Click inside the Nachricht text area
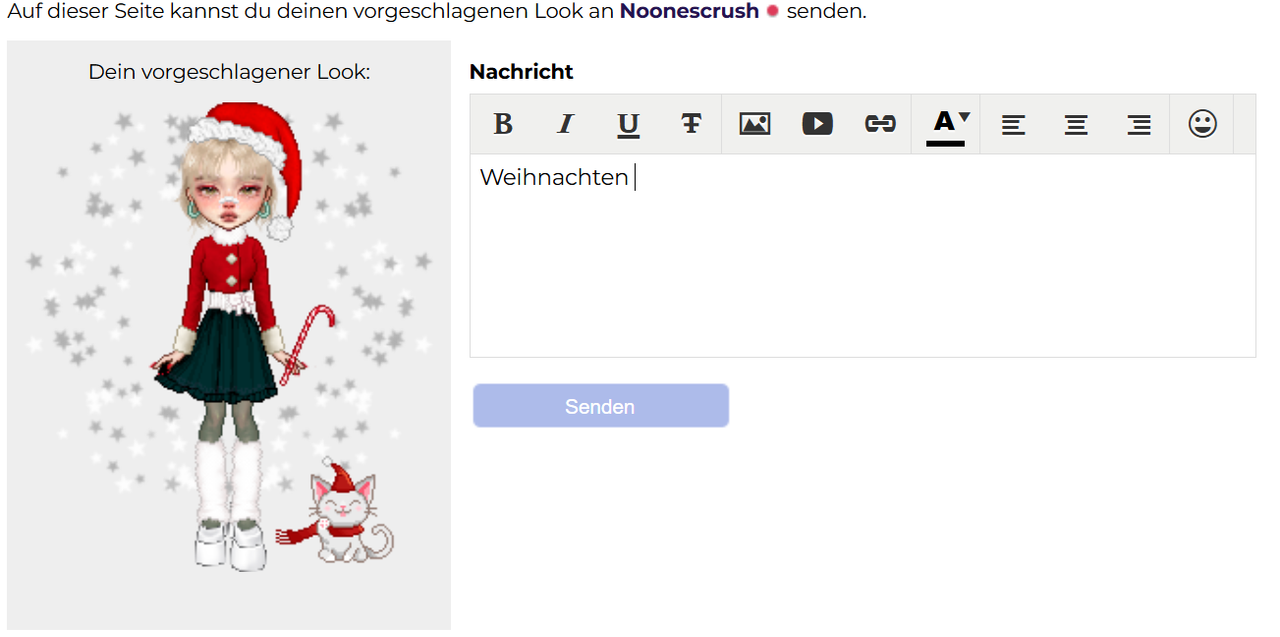The image size is (1280, 637). tap(863, 255)
